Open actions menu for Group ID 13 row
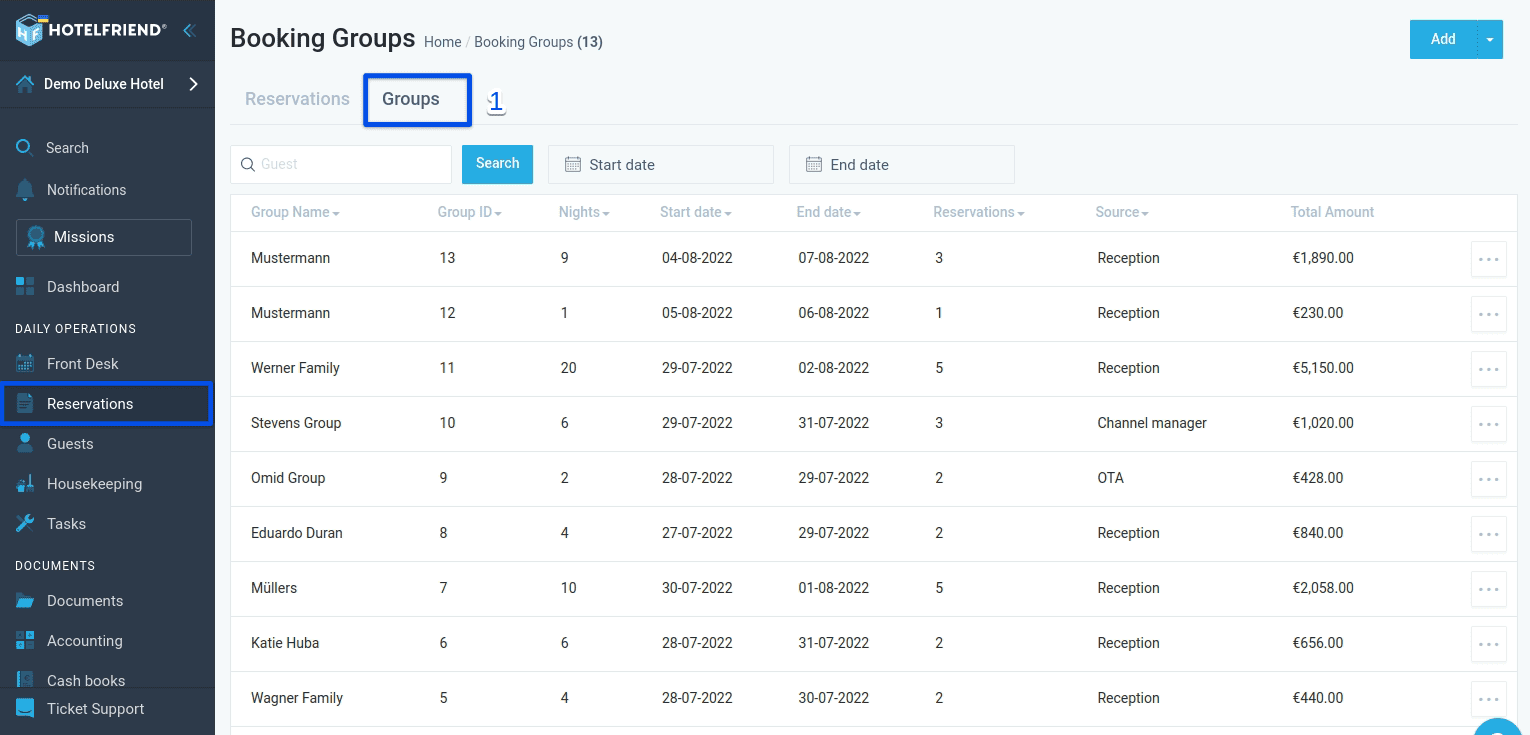This screenshot has height=735, width=1530. pyautogui.click(x=1489, y=259)
